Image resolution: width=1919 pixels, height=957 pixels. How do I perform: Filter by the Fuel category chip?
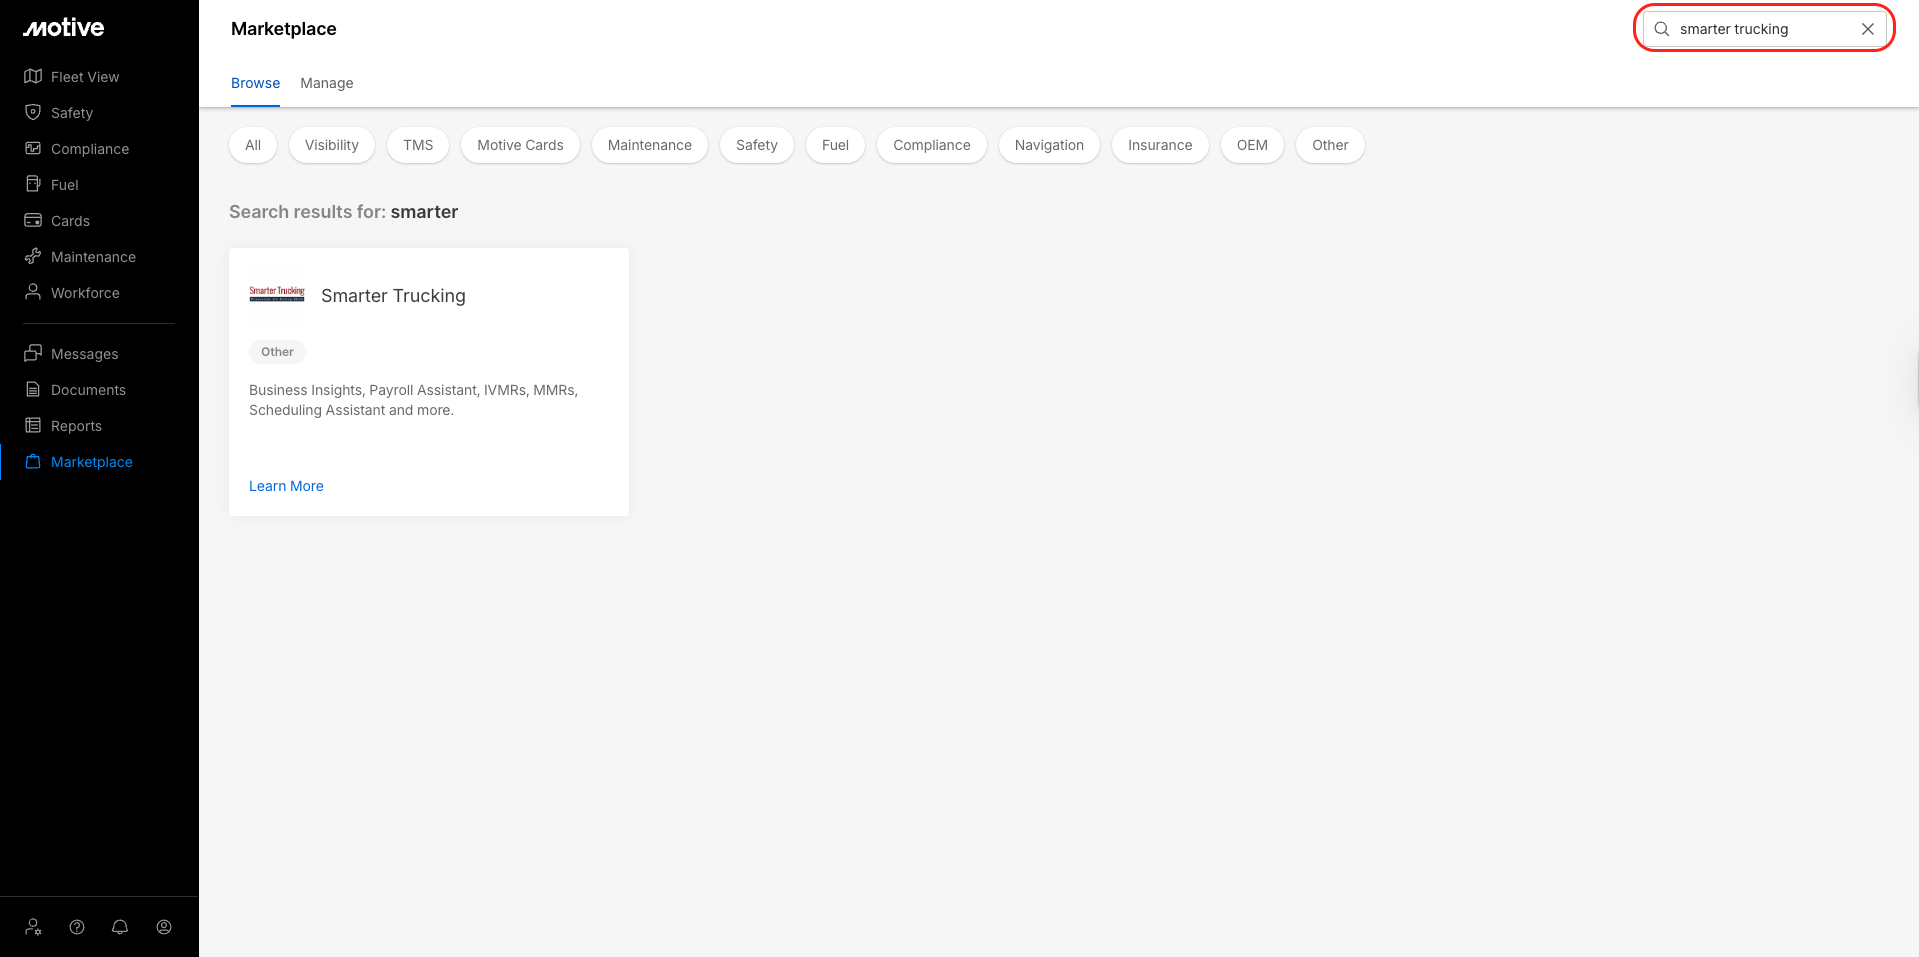pyautogui.click(x=836, y=145)
